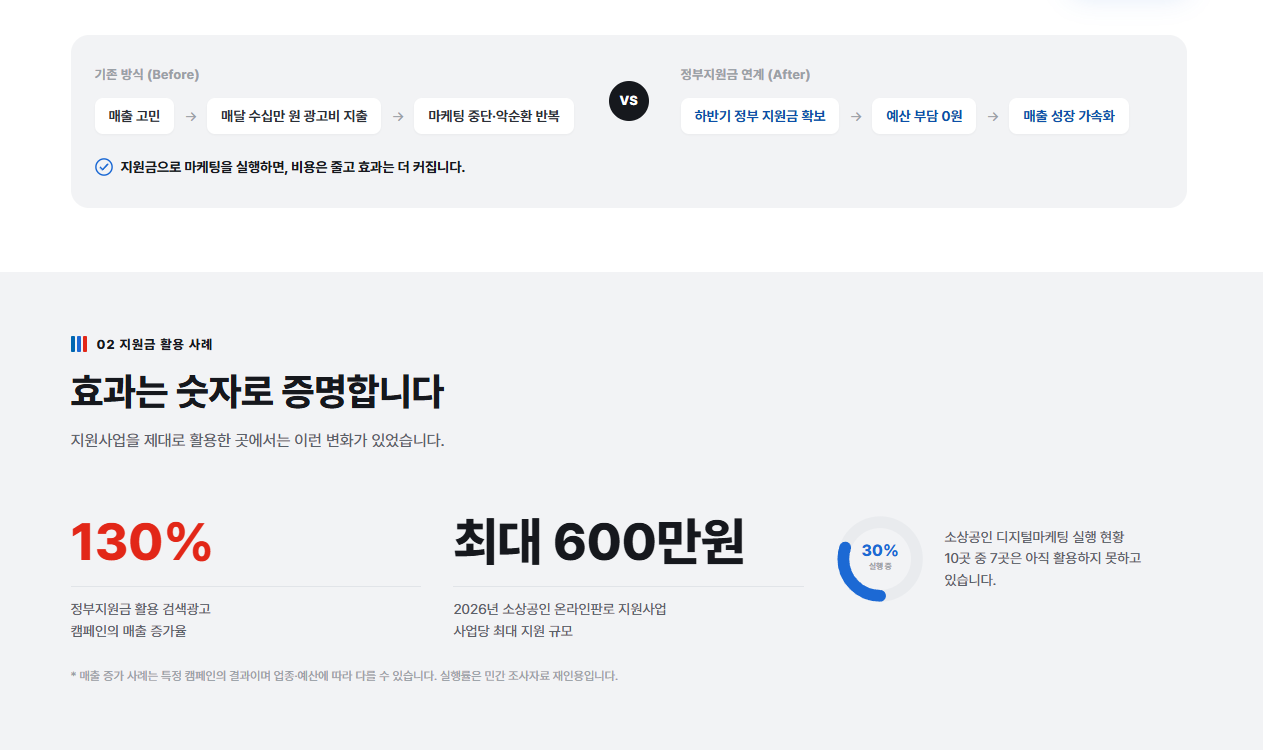Click the red 130% statistic
The image size is (1263, 750).
[x=141, y=543]
